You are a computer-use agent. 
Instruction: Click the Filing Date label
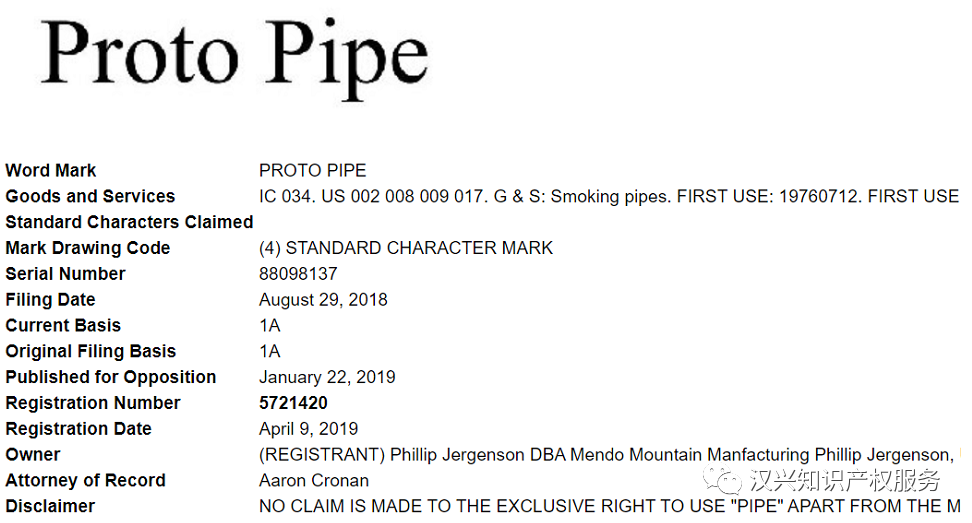click(50, 300)
